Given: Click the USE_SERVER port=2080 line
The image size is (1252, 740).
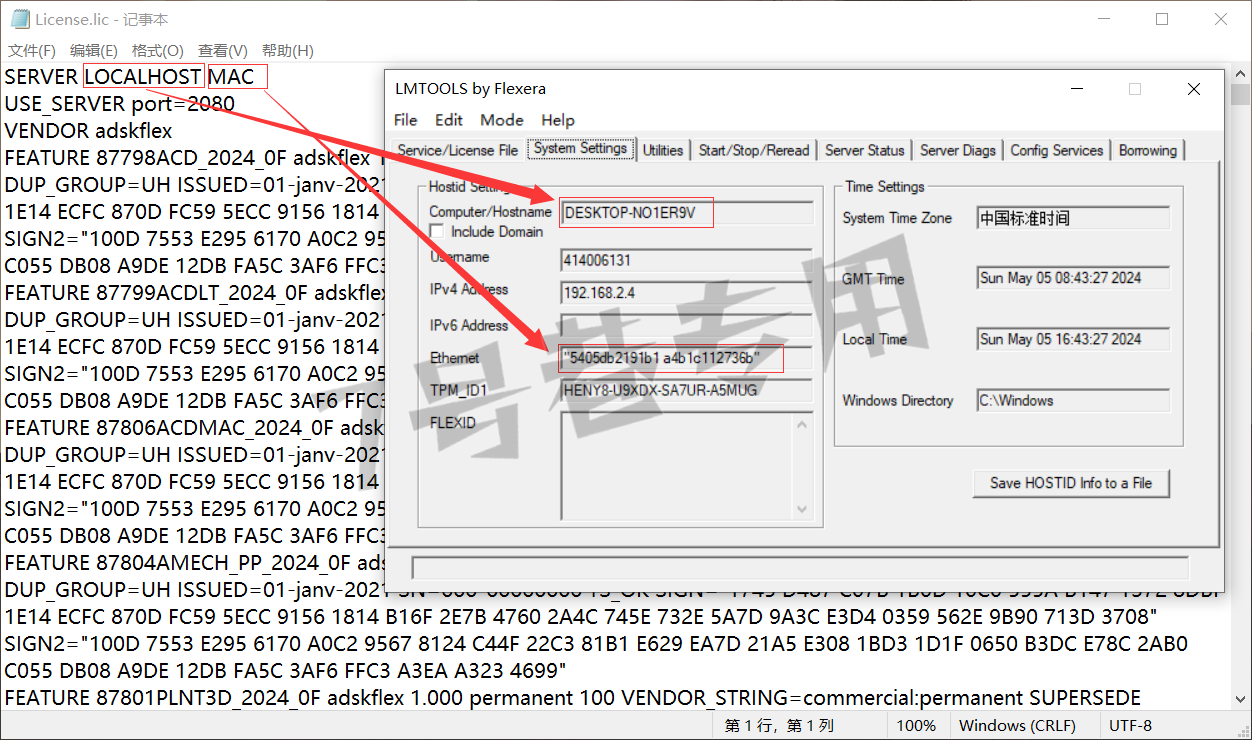Looking at the screenshot, I should point(120,103).
